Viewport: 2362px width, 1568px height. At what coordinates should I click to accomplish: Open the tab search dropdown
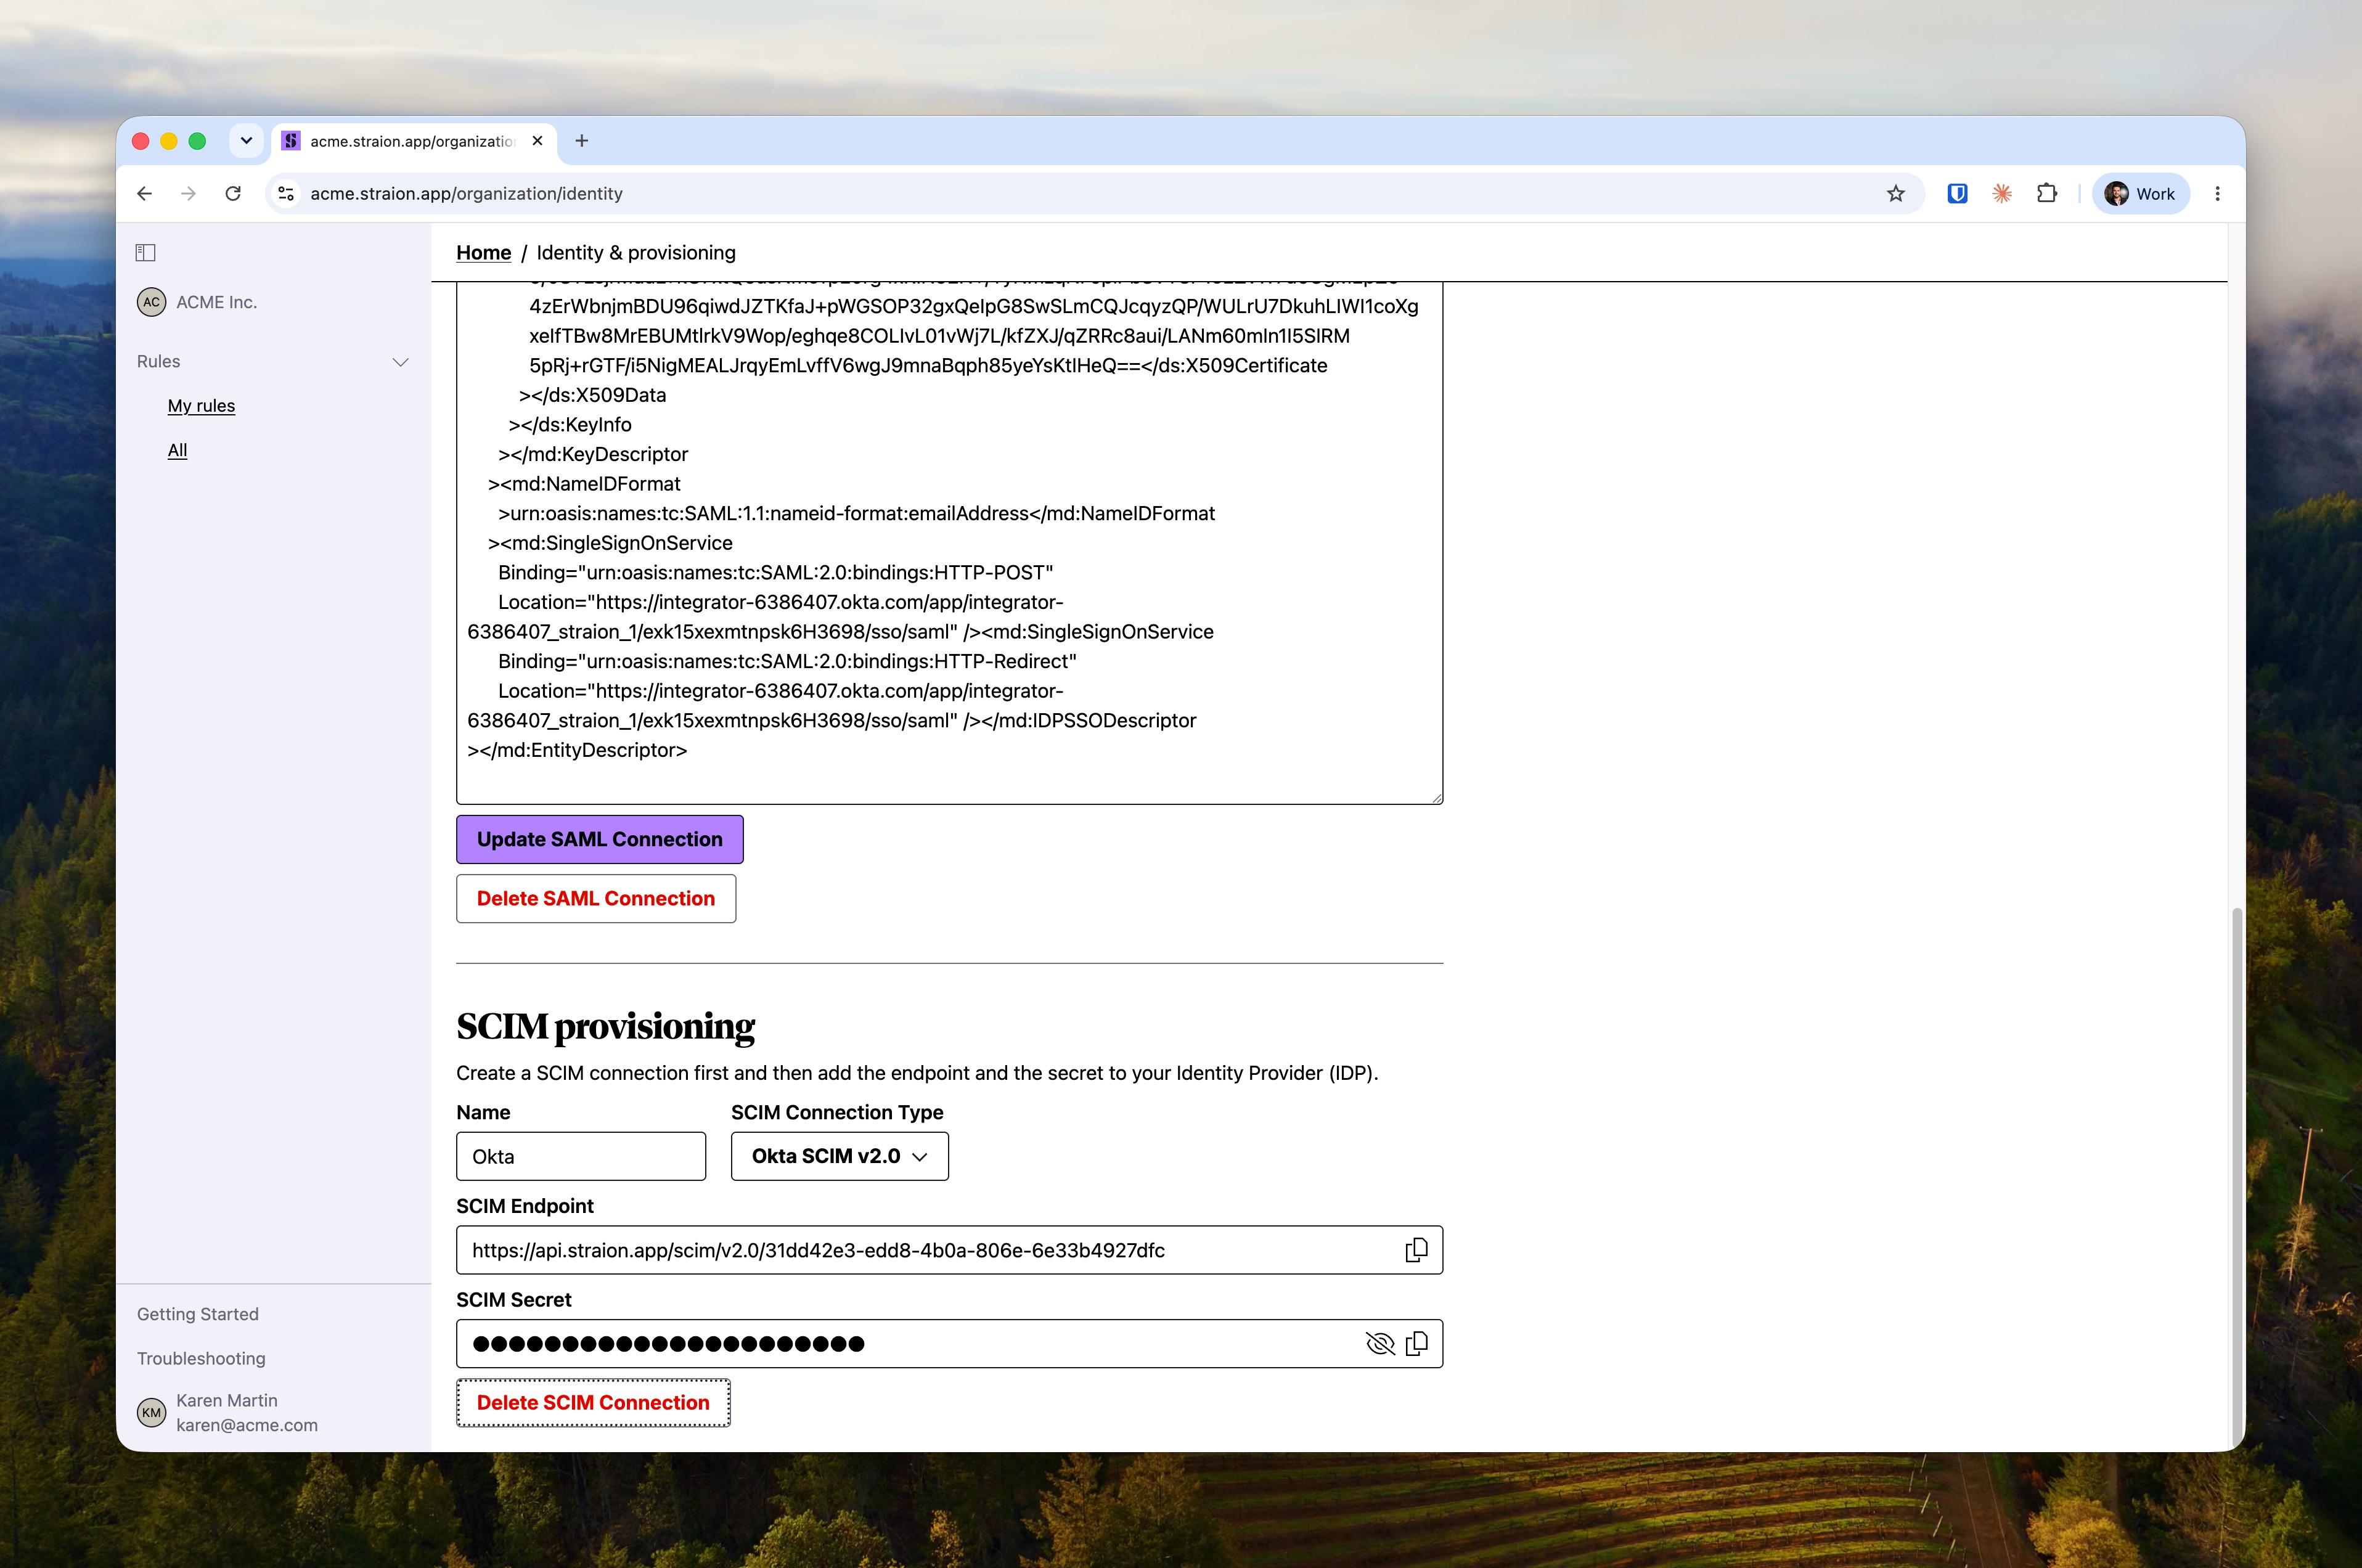tap(246, 141)
